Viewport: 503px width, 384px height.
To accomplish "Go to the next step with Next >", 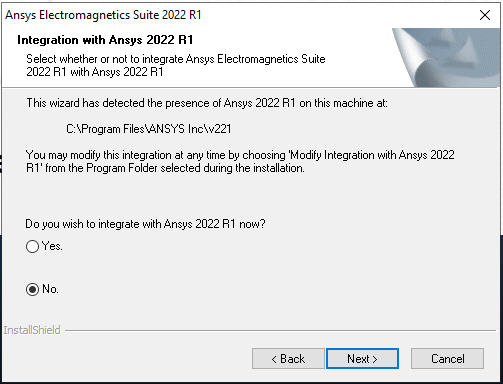I will pos(362,359).
